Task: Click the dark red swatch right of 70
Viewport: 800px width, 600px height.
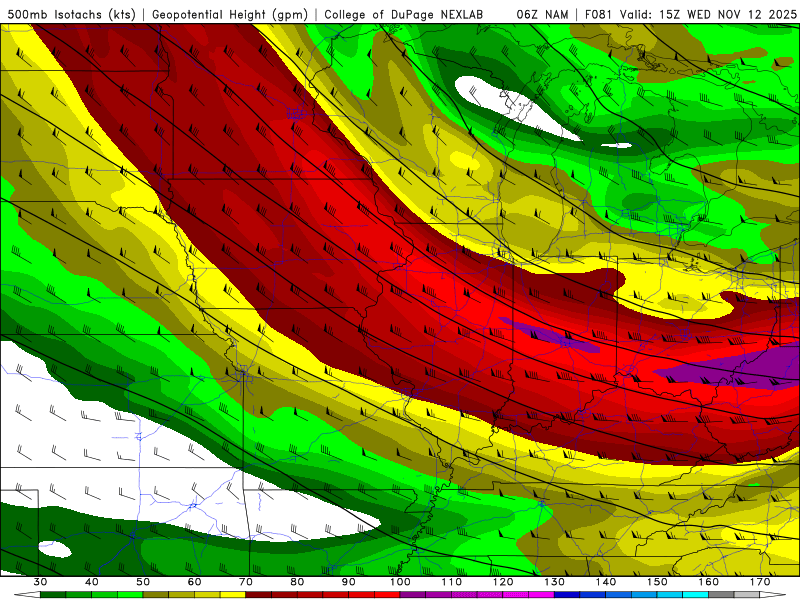Action: coord(259,595)
